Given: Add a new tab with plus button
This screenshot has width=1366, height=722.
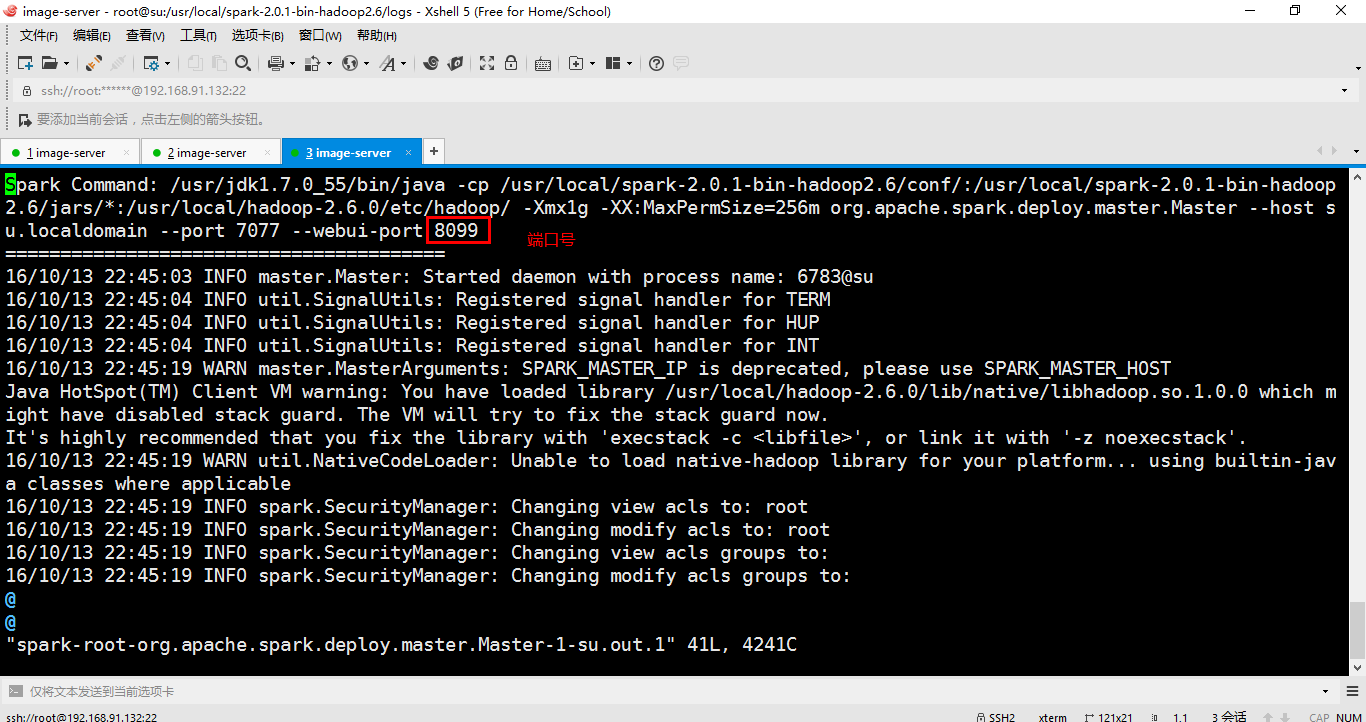Looking at the screenshot, I should pyautogui.click(x=434, y=152).
